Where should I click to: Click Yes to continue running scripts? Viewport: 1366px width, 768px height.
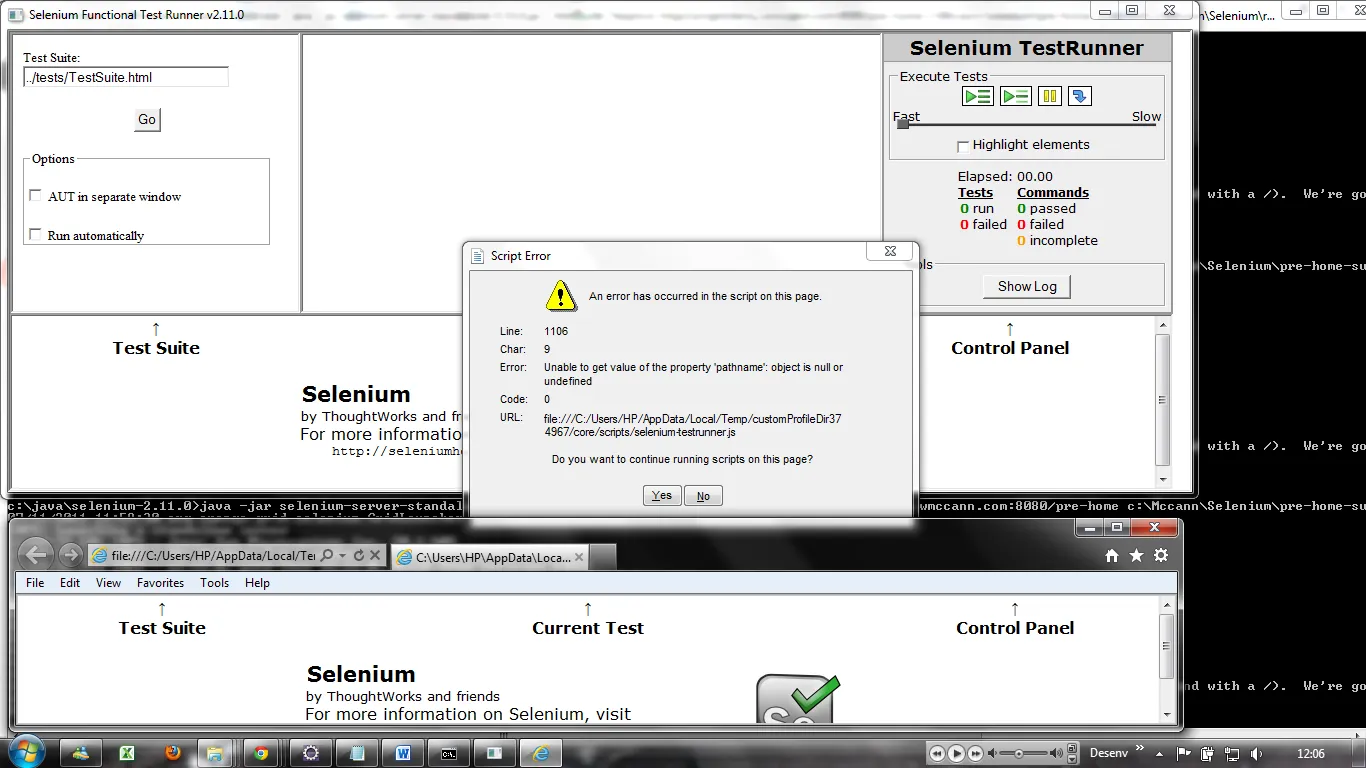click(662, 496)
